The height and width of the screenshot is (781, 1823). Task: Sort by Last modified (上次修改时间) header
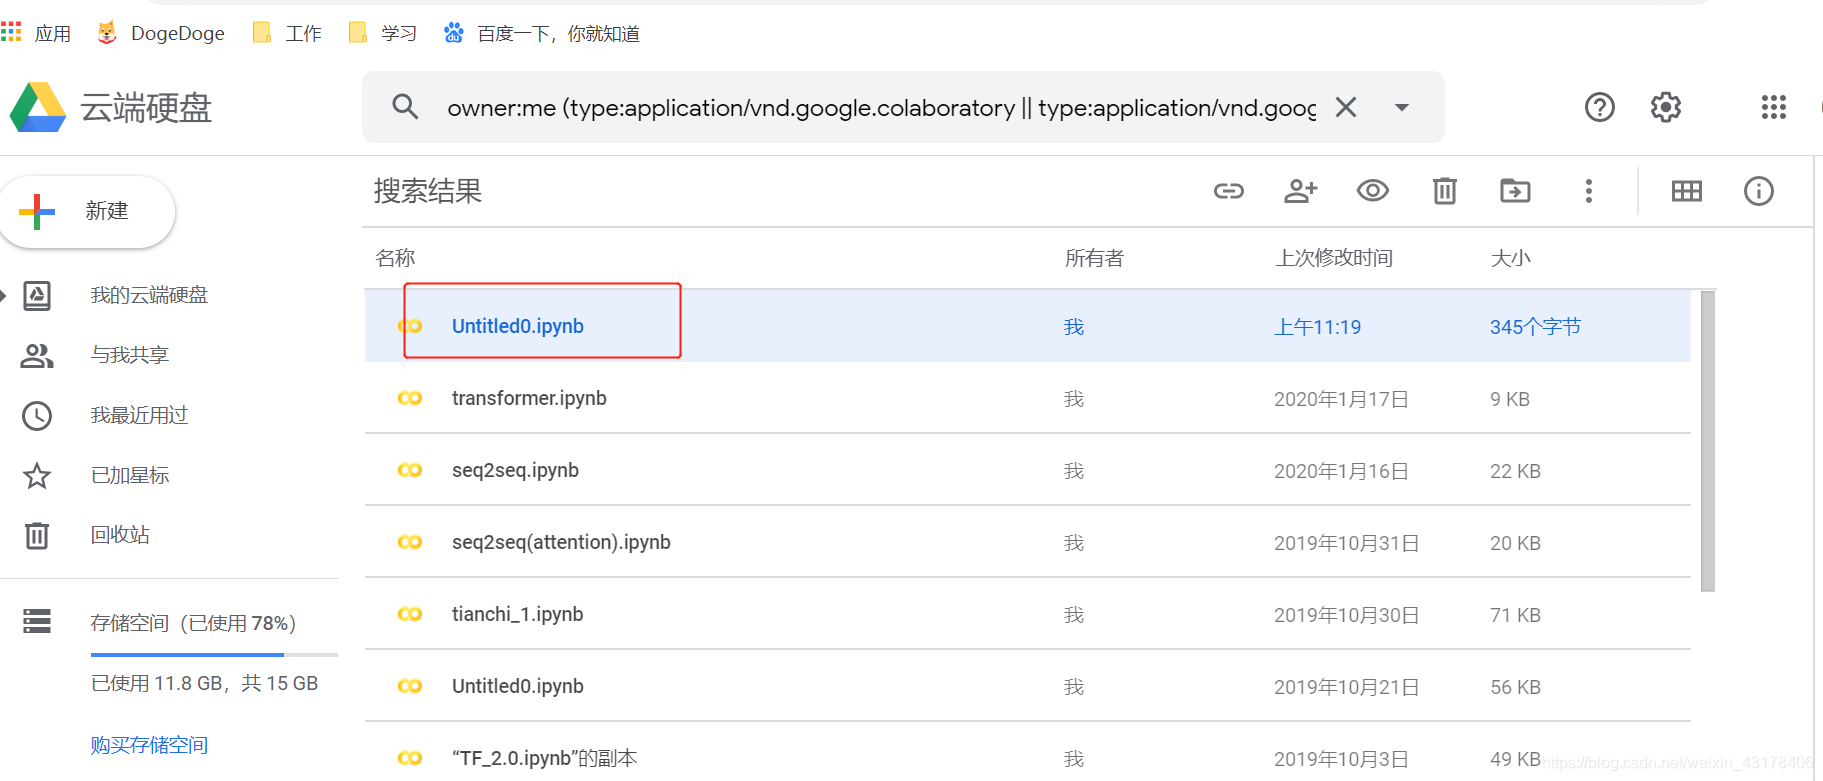click(x=1334, y=258)
